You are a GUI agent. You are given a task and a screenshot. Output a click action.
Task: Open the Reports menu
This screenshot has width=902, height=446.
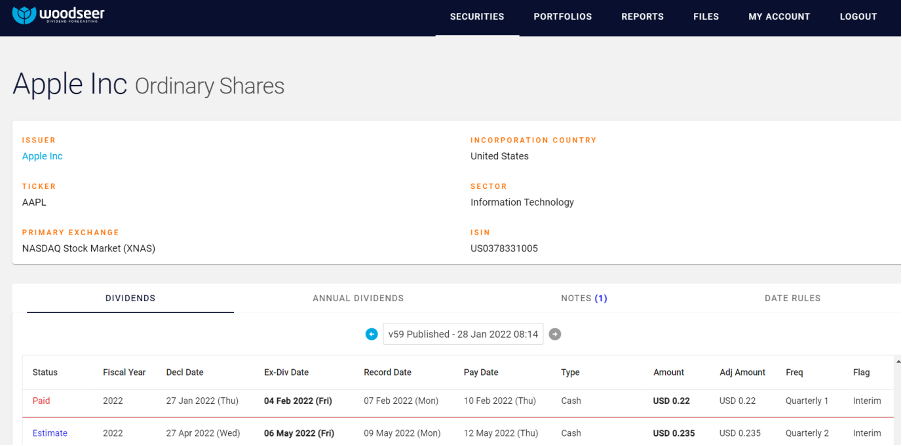point(643,17)
